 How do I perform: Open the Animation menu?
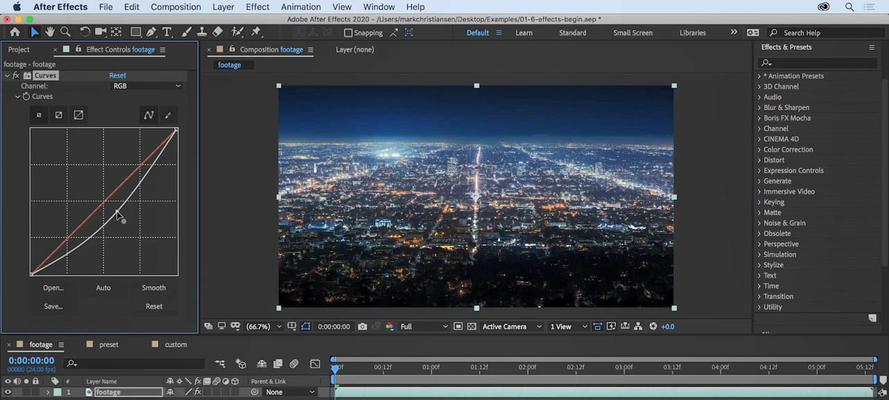(x=300, y=7)
